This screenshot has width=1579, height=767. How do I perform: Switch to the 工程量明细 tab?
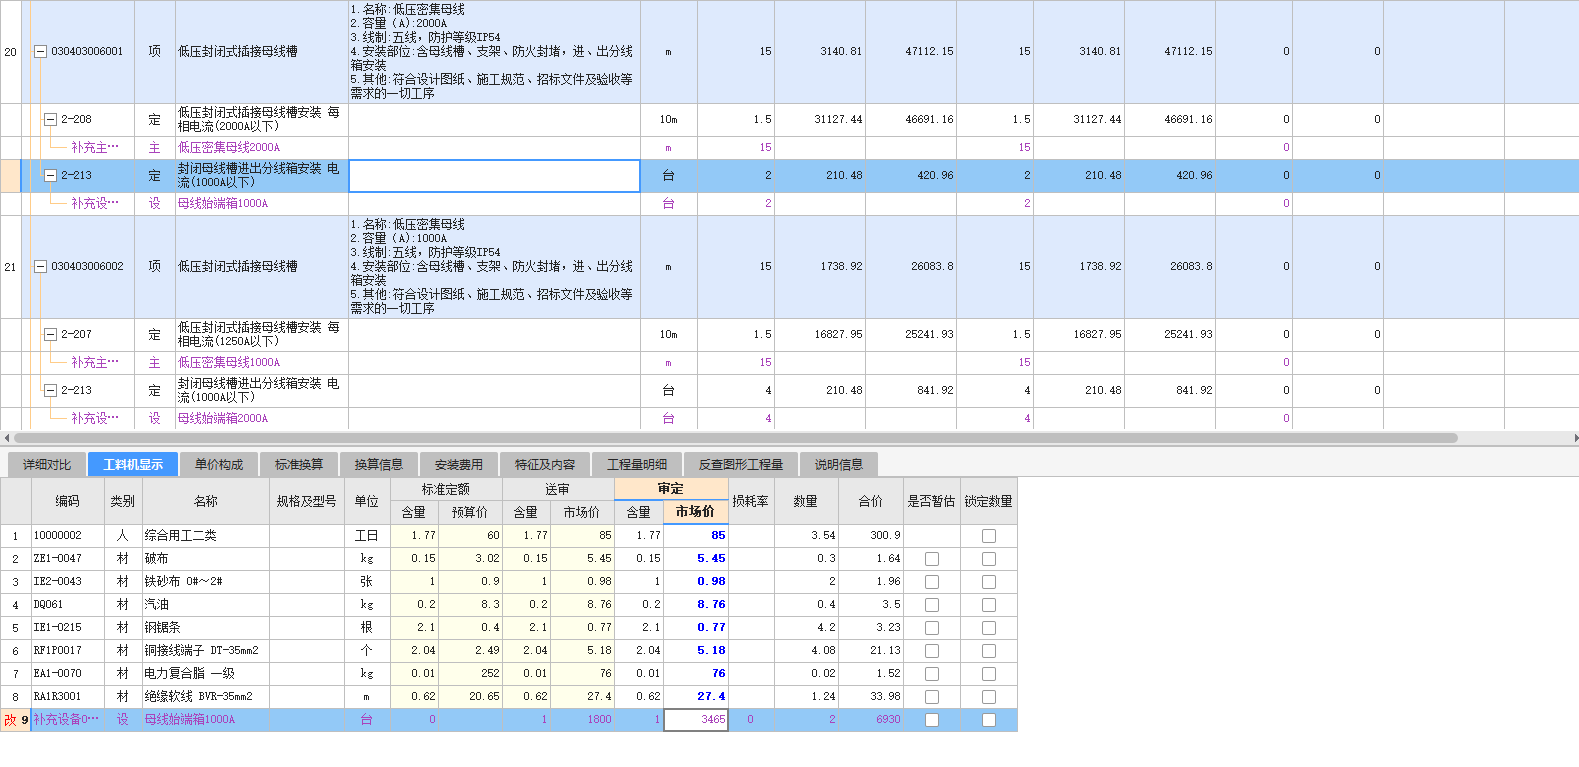(637, 464)
